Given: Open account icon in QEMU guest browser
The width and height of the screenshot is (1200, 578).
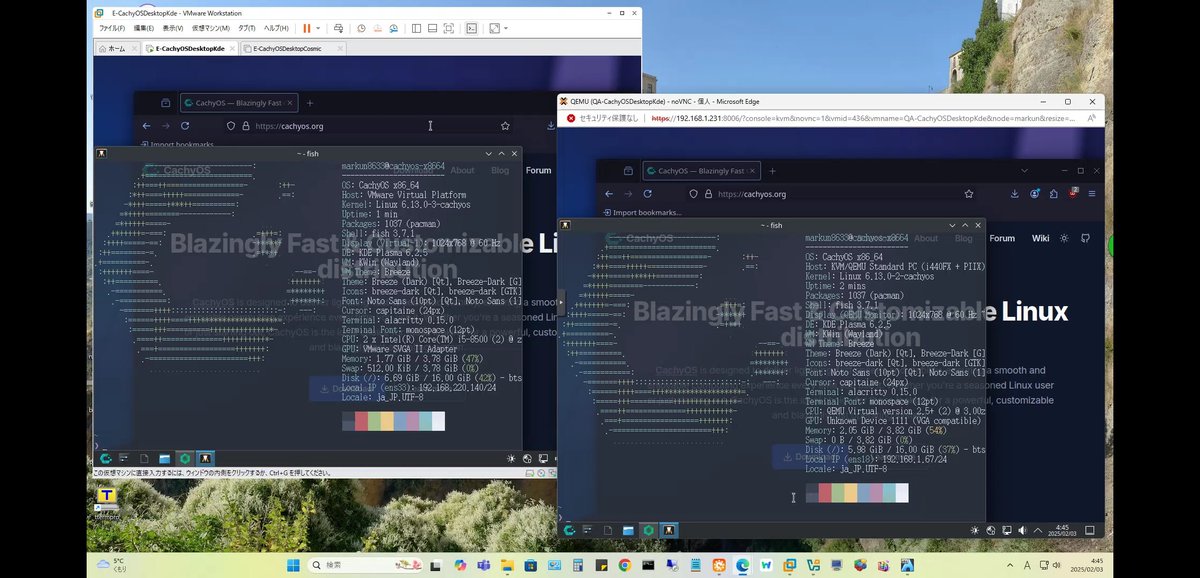Looking at the screenshot, I should 1034,194.
